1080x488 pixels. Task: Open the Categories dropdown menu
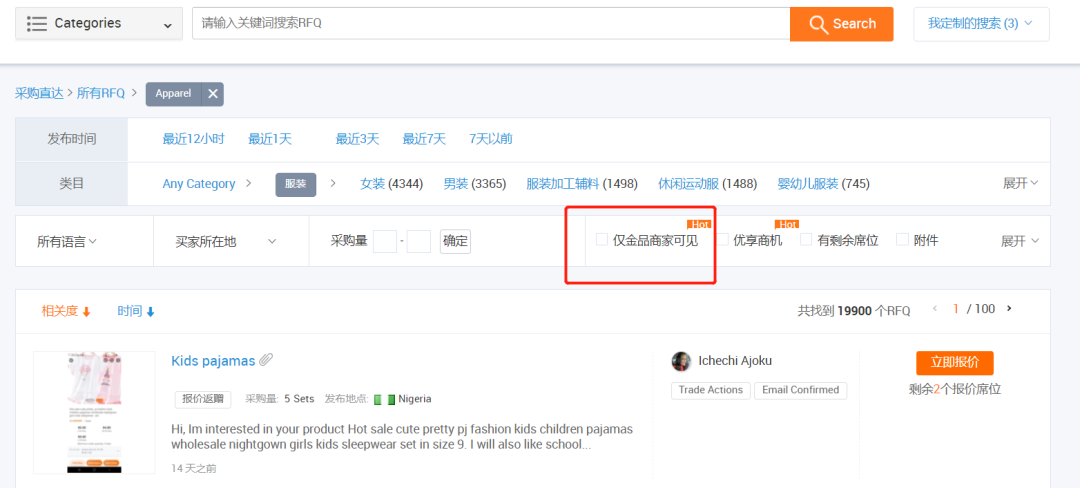coord(99,24)
